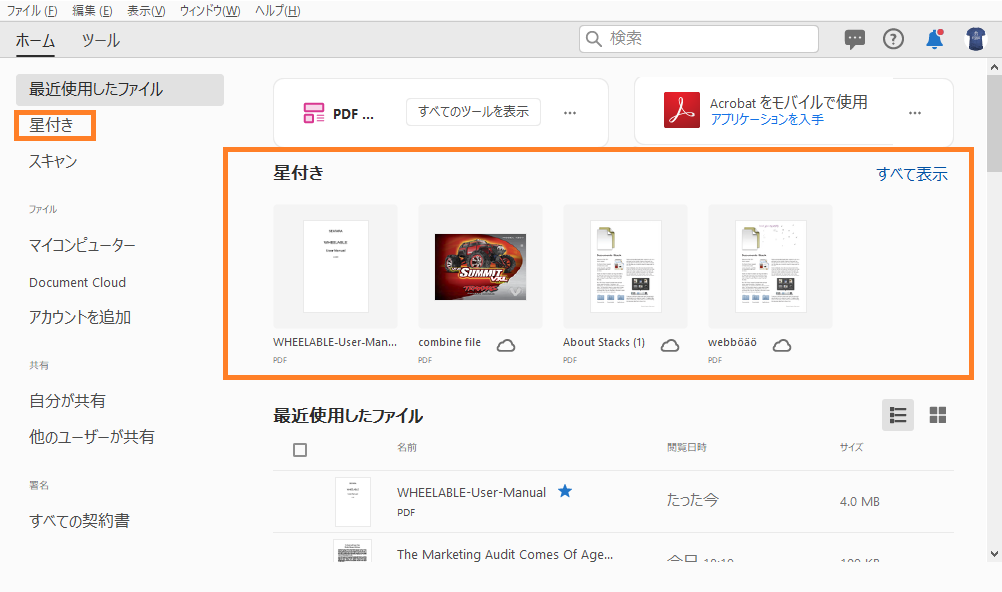
Task: Click the アプリケーションを入手 link
Action: 767,120
